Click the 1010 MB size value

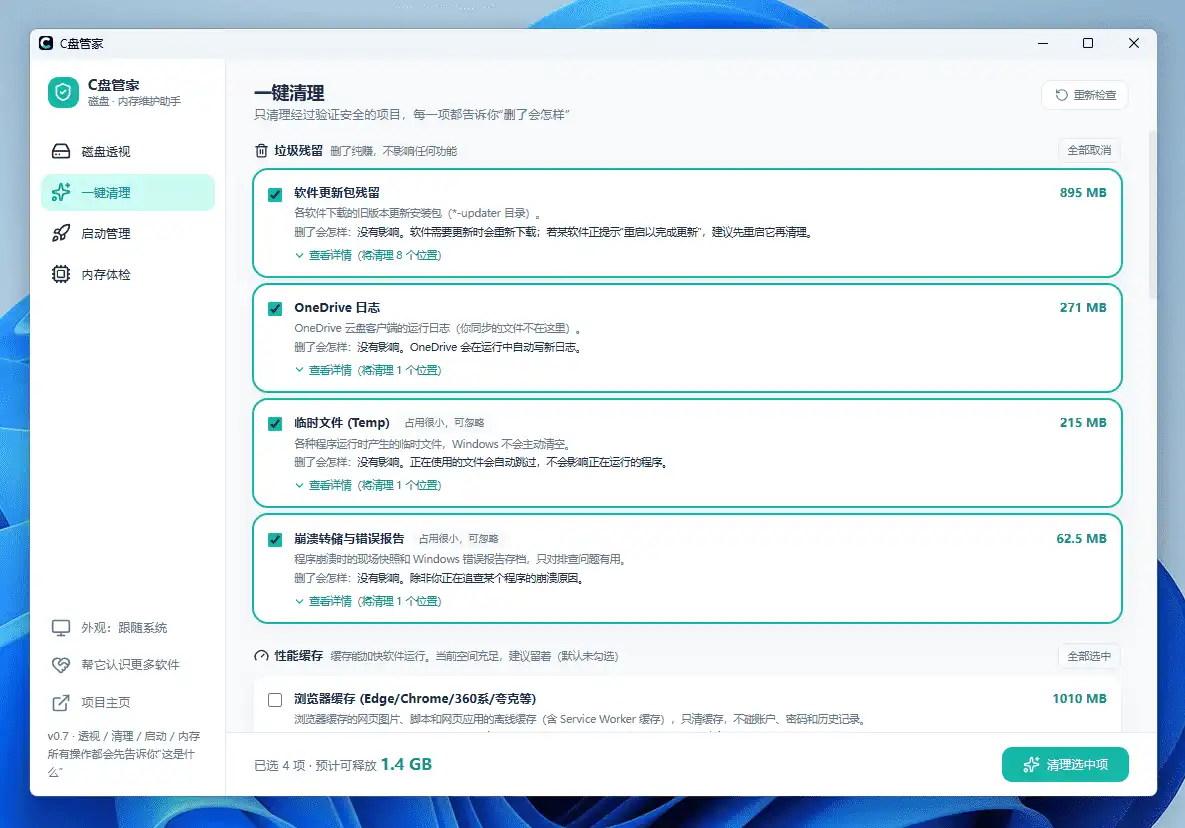(x=1079, y=699)
